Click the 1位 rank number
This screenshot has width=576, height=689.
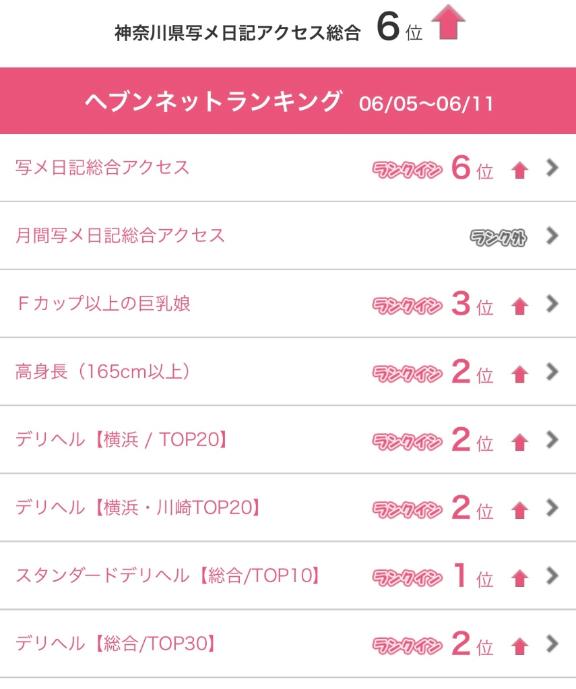[x=472, y=576]
